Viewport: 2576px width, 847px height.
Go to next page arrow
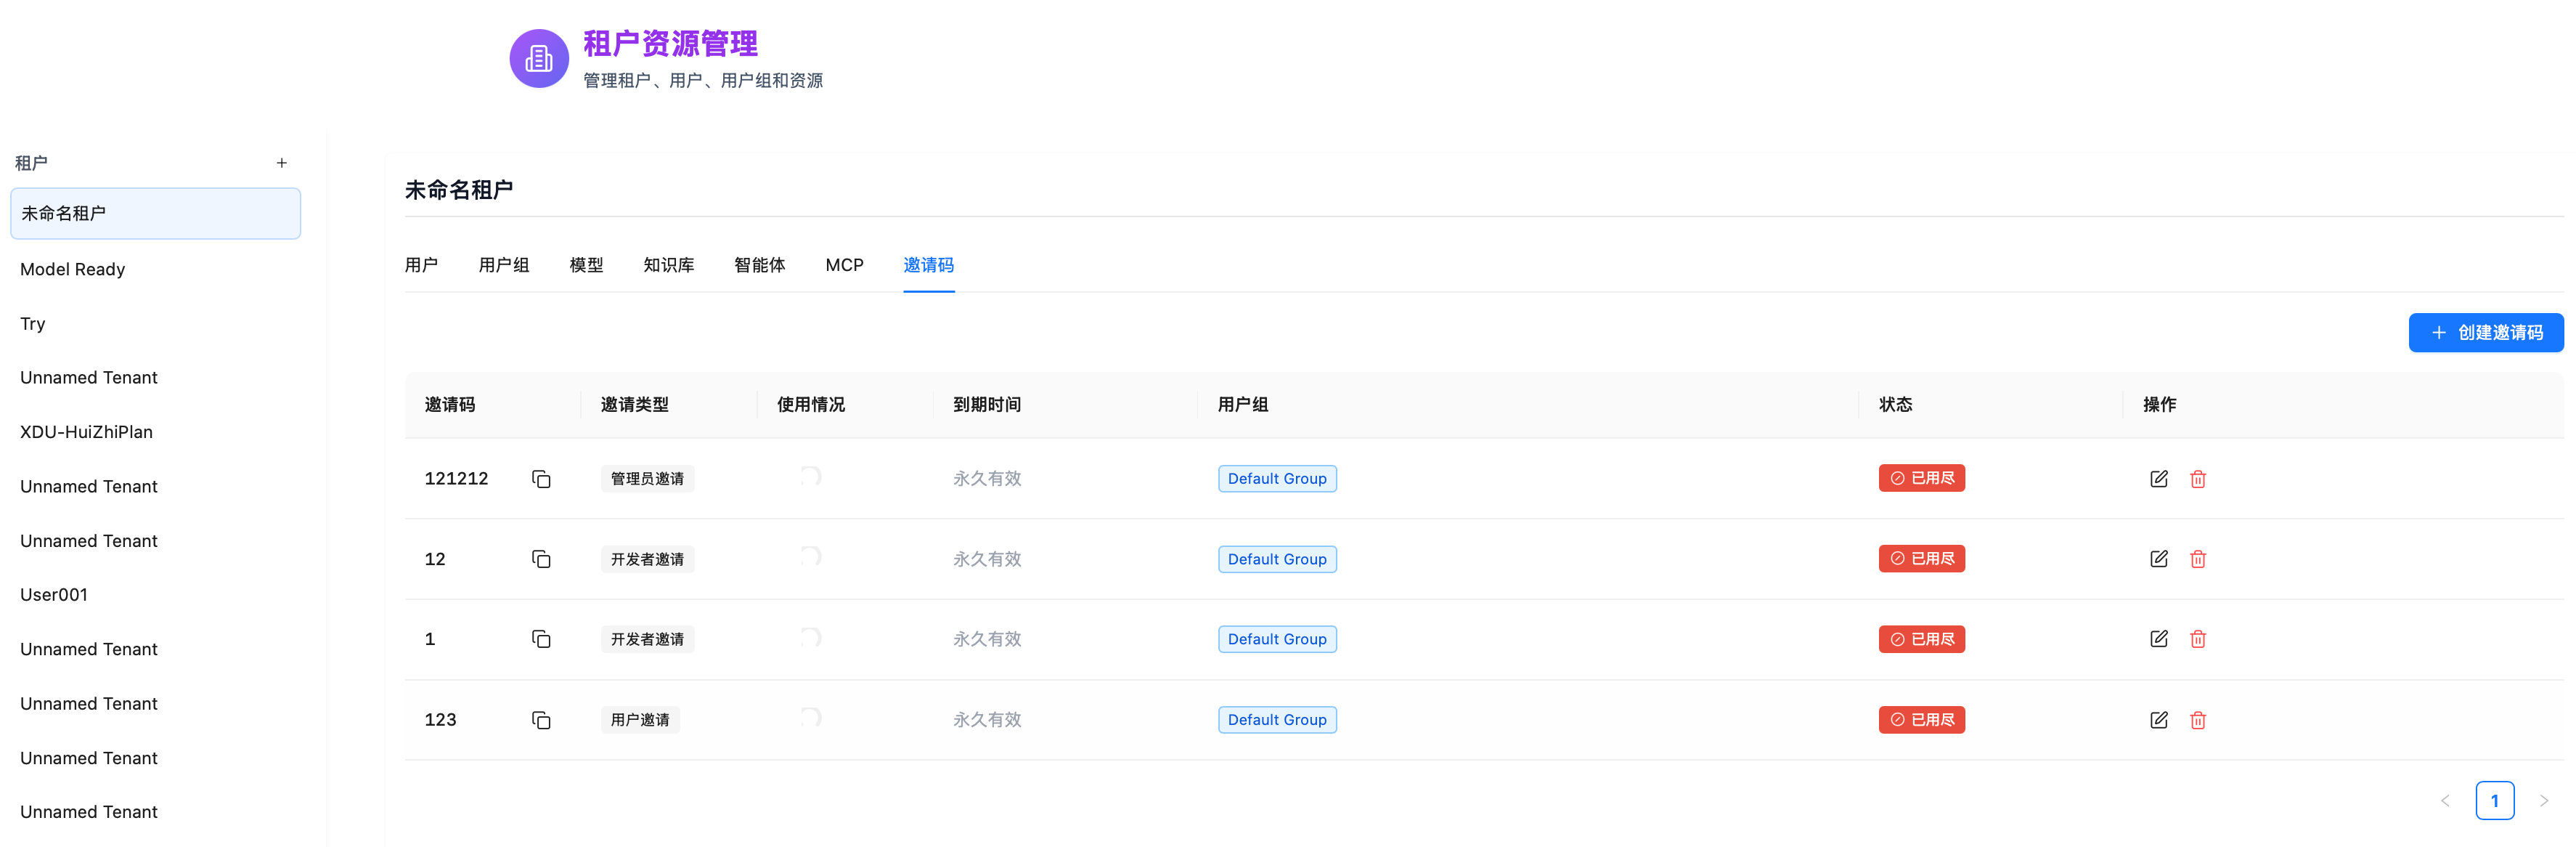coord(2543,801)
